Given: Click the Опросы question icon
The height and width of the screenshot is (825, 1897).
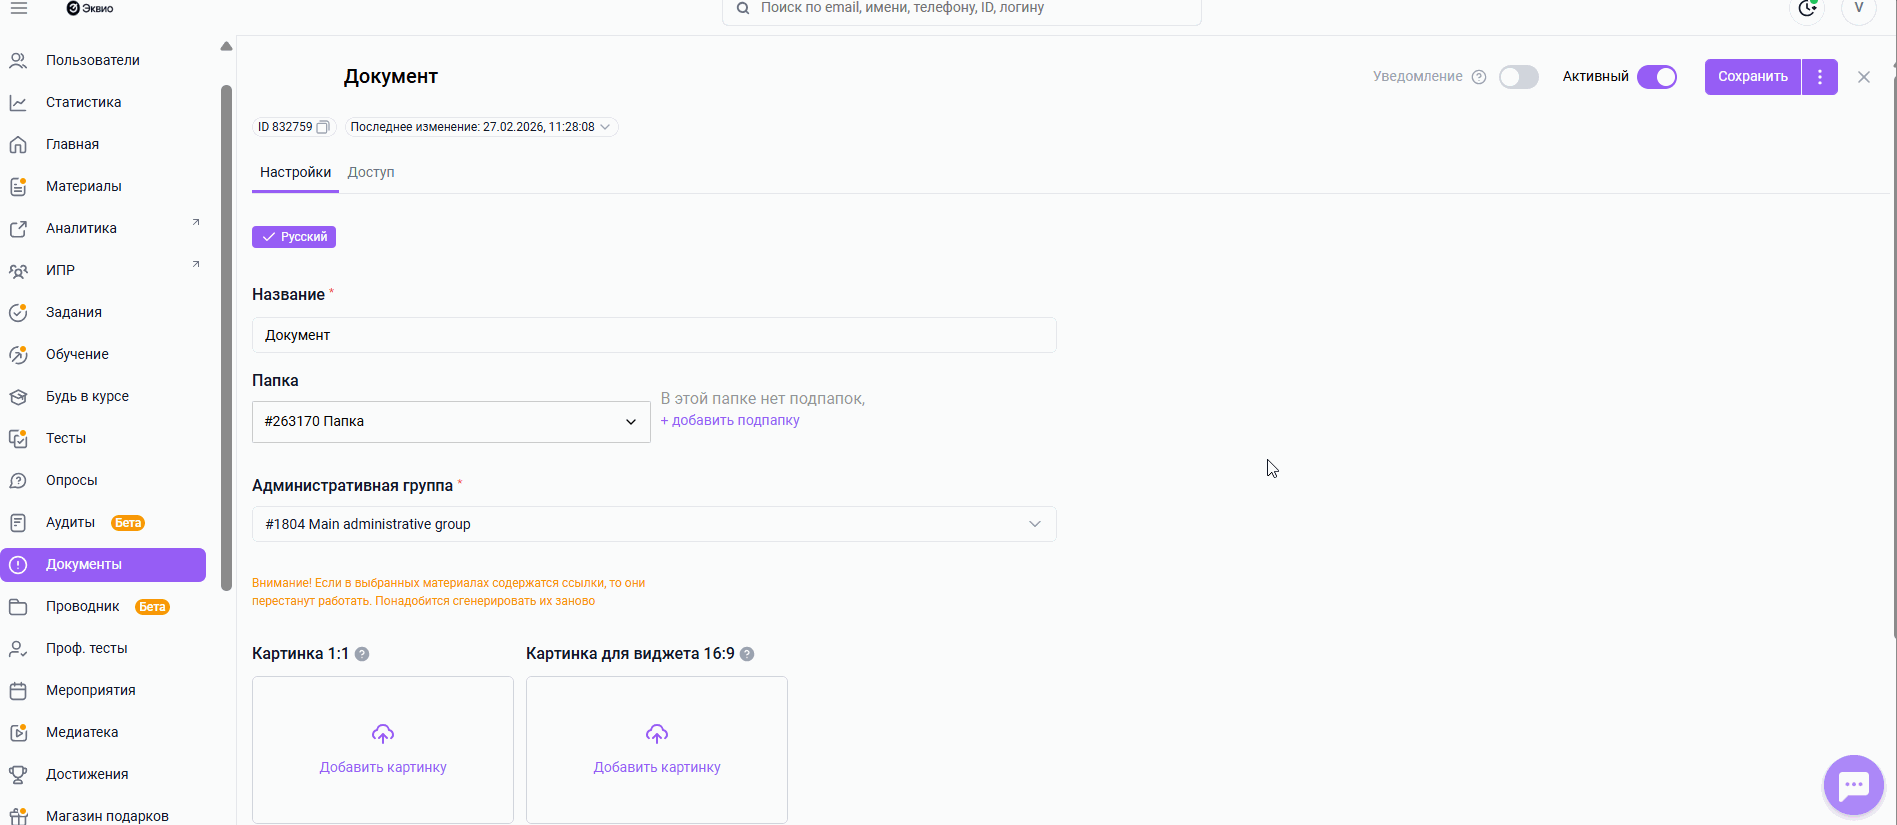Looking at the screenshot, I should (18, 480).
